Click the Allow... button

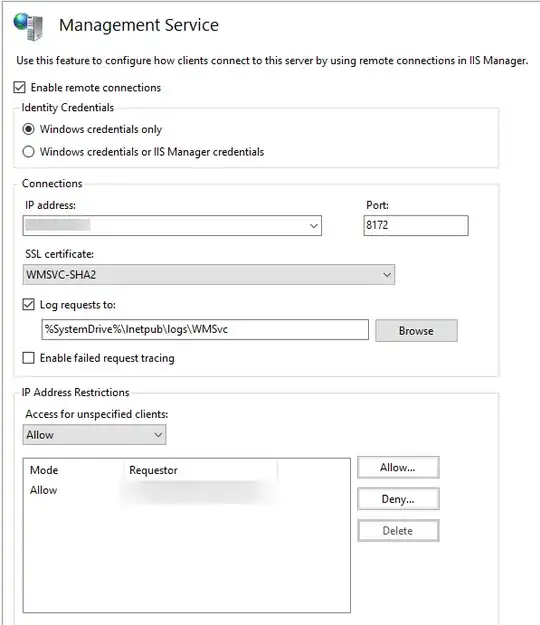pos(398,468)
